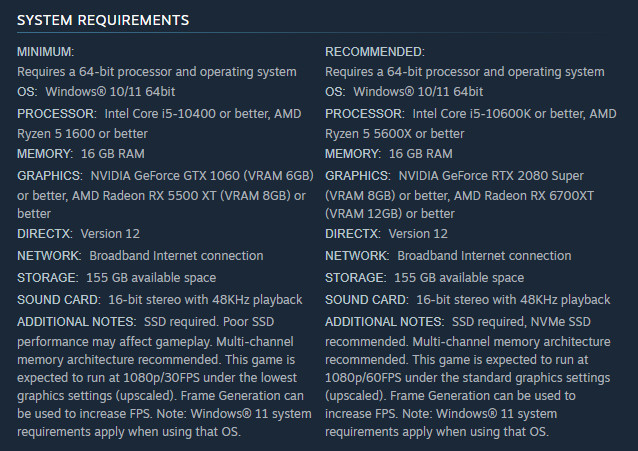Click 'NVIDIA GeForce RTX 2080 Super' text
Screen dimensions: 638x451
click(491, 175)
